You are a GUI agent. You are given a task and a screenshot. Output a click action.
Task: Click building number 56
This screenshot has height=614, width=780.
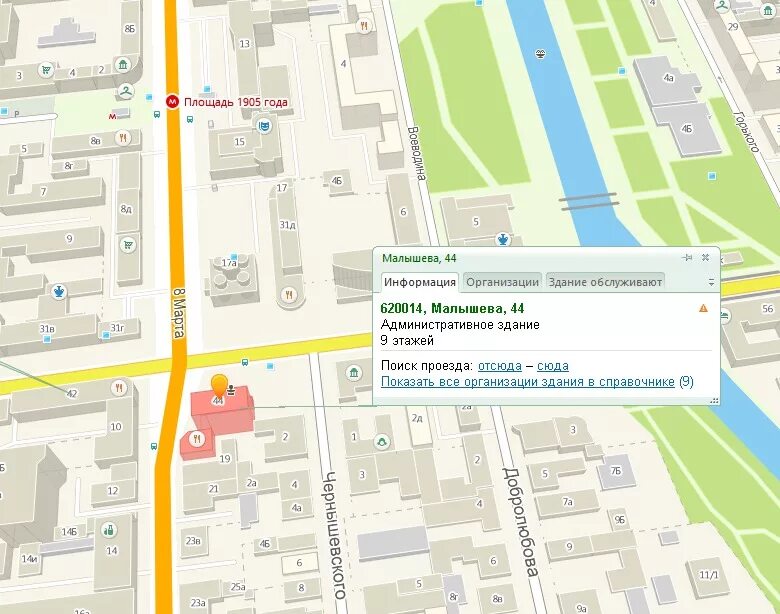point(768,308)
